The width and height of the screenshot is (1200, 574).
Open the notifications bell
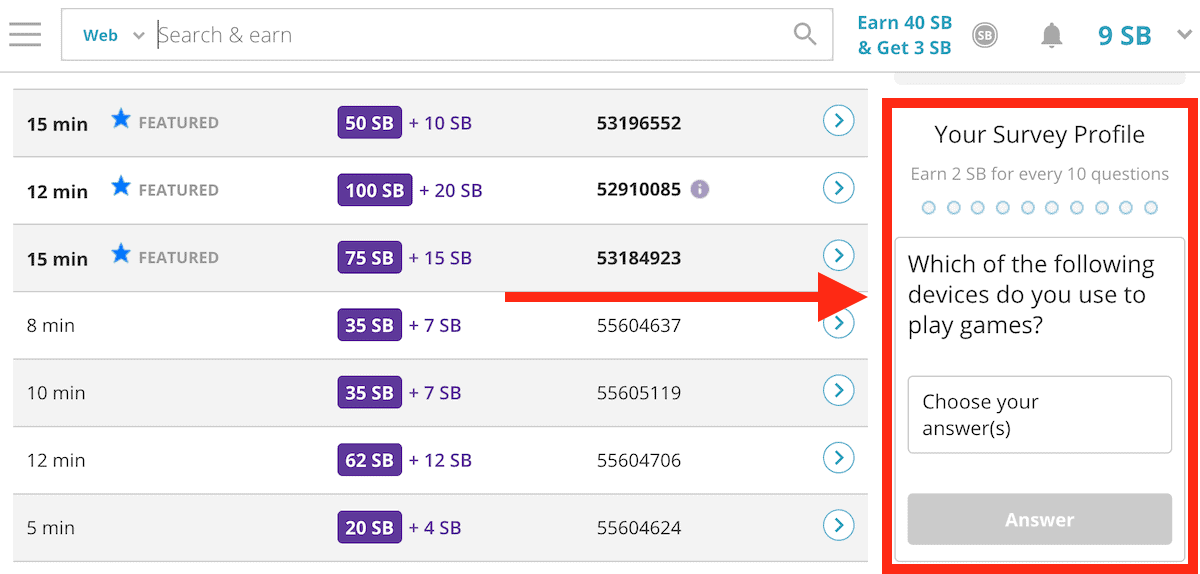[1051, 36]
